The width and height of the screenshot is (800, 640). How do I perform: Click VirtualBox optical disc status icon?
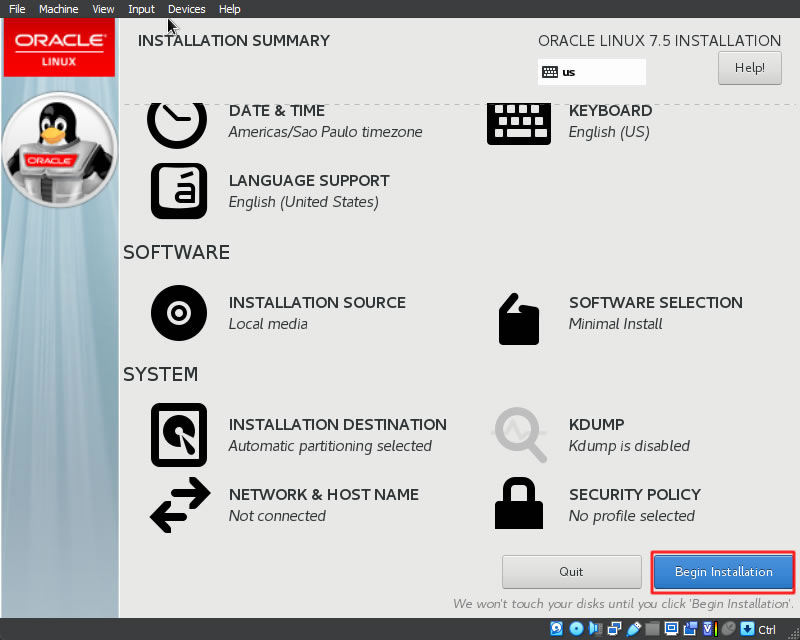tap(576, 629)
